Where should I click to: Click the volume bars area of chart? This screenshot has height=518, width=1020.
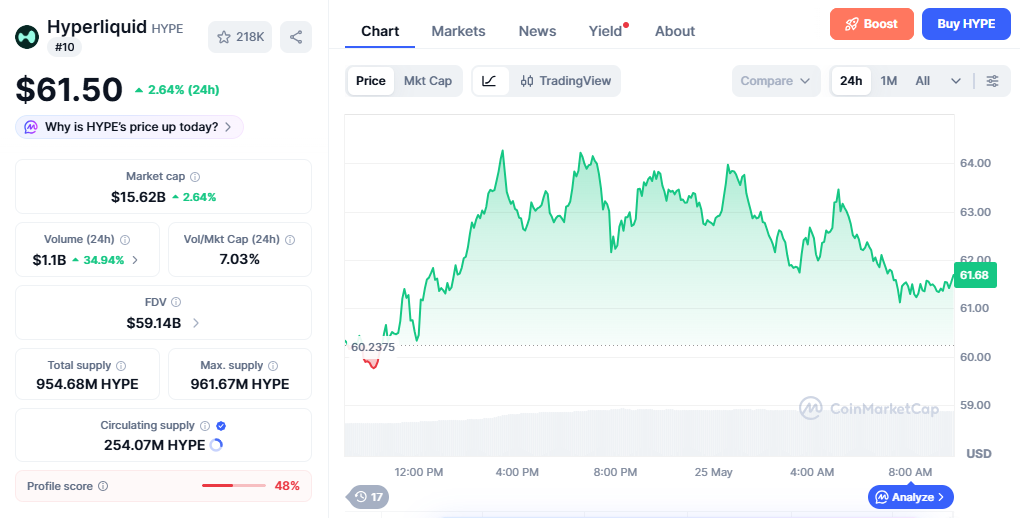tap(649, 433)
